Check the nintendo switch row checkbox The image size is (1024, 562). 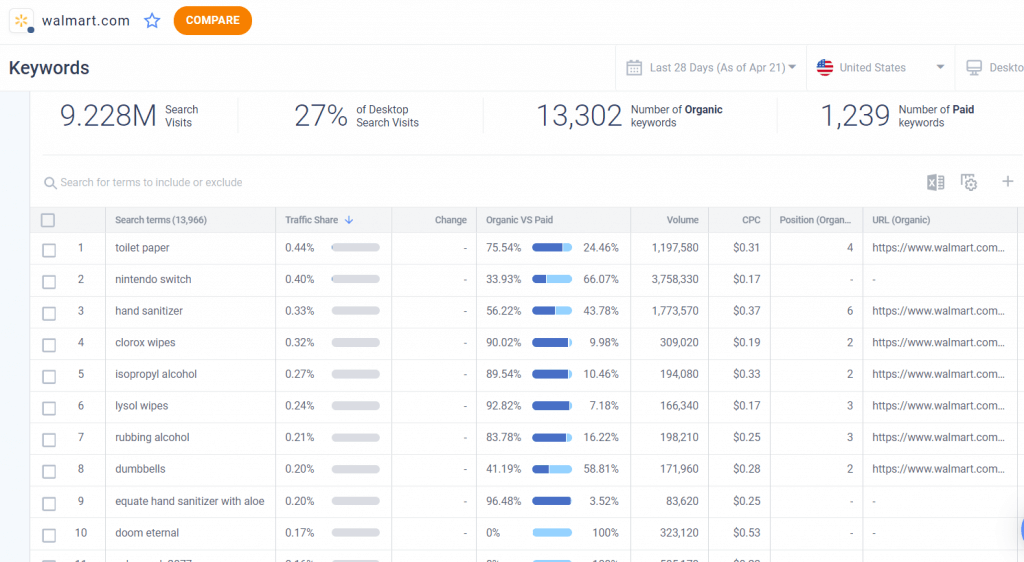(49, 282)
